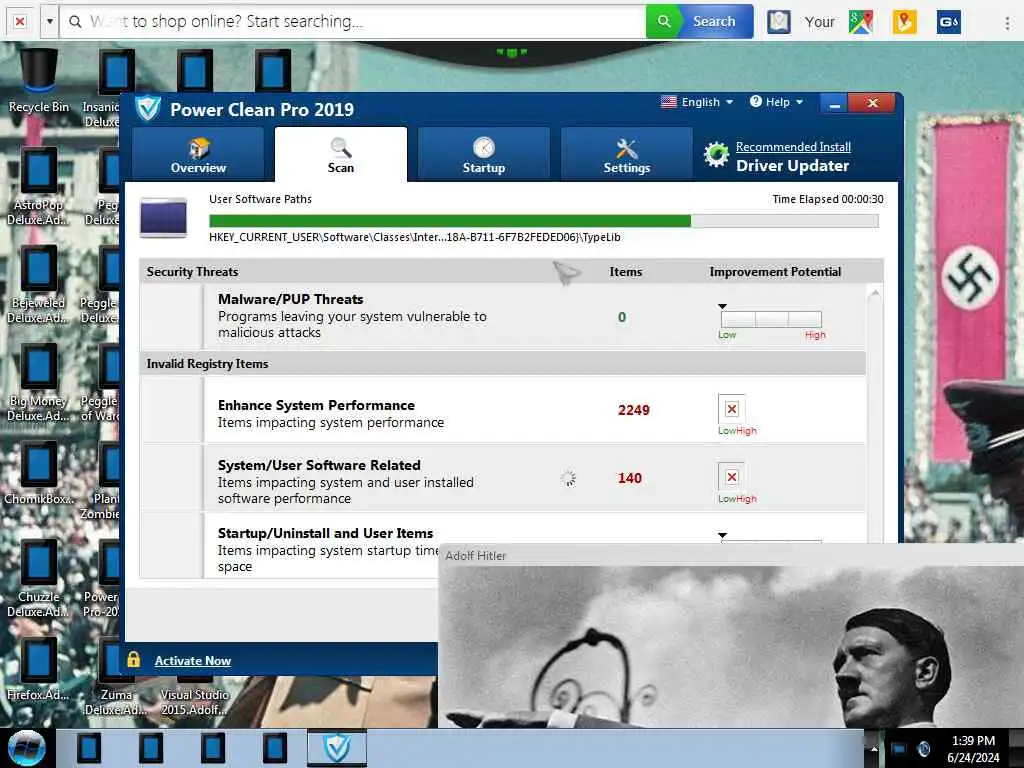Open the Visual Studio 2015 desktop icon
This screenshot has width=1024, height=768.
click(x=195, y=701)
